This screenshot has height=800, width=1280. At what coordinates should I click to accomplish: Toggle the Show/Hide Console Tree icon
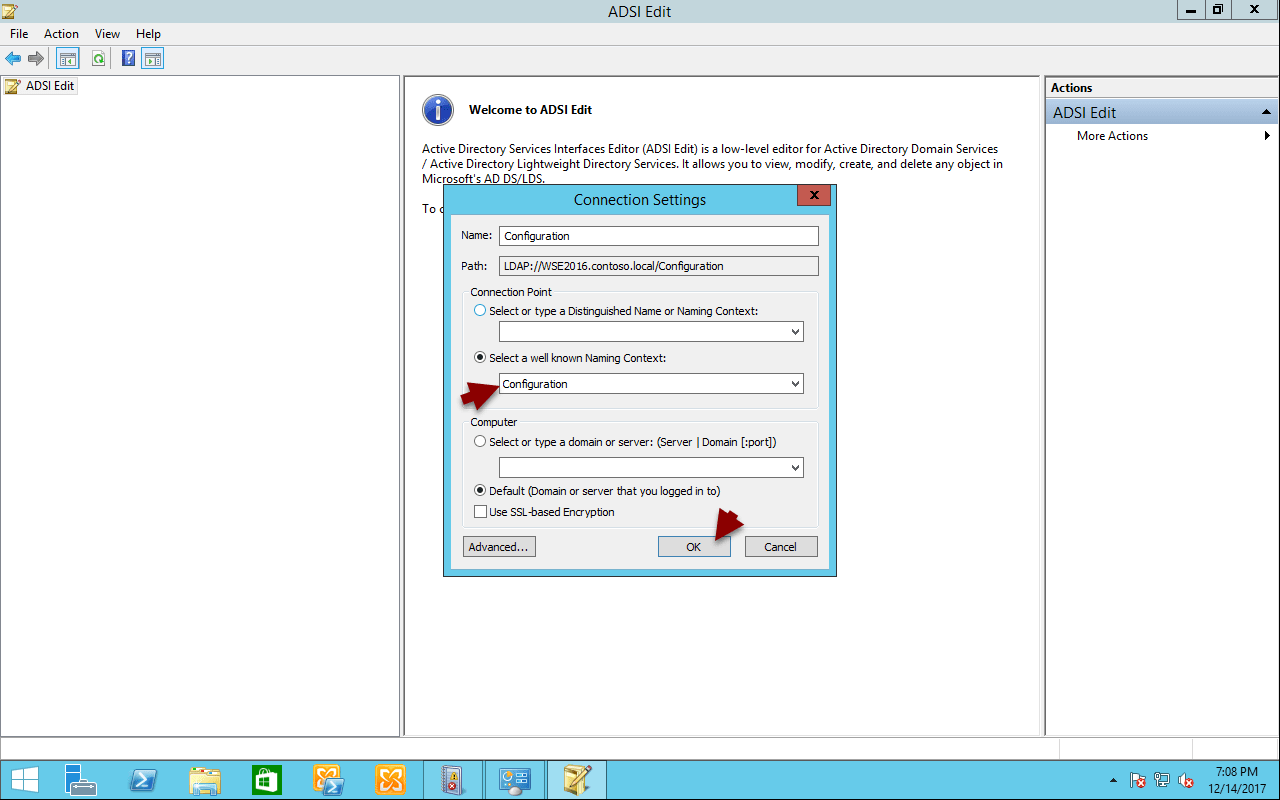[67, 59]
